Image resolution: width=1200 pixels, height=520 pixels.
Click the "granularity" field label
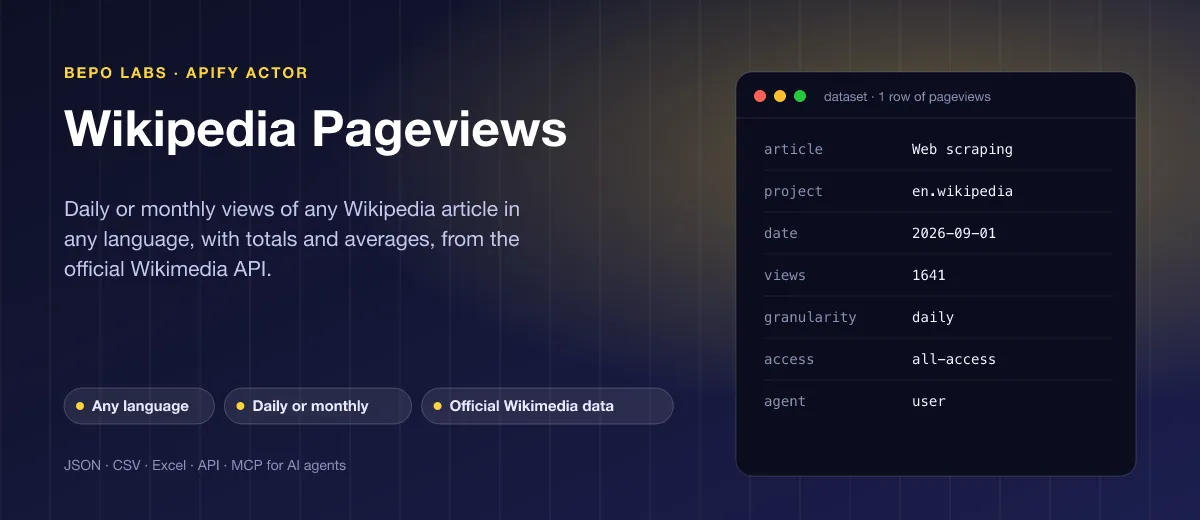(810, 317)
